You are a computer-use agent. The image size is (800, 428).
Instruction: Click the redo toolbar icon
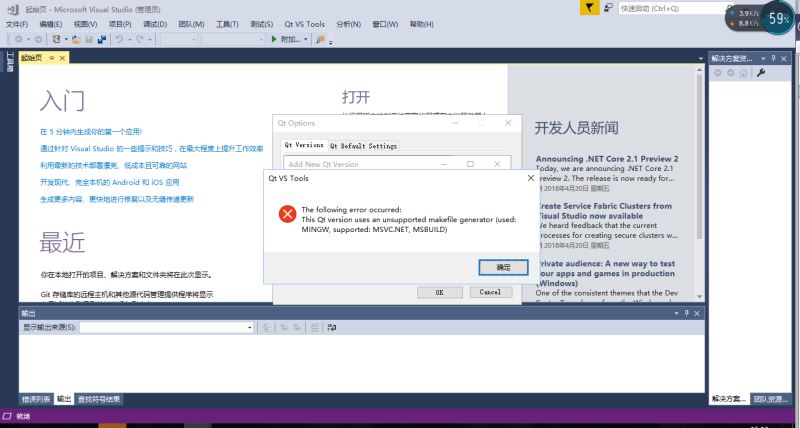point(139,39)
